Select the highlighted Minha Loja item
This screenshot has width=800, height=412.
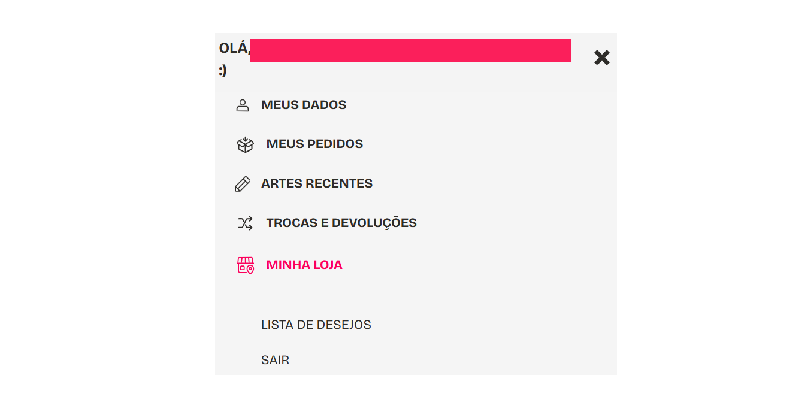304,265
